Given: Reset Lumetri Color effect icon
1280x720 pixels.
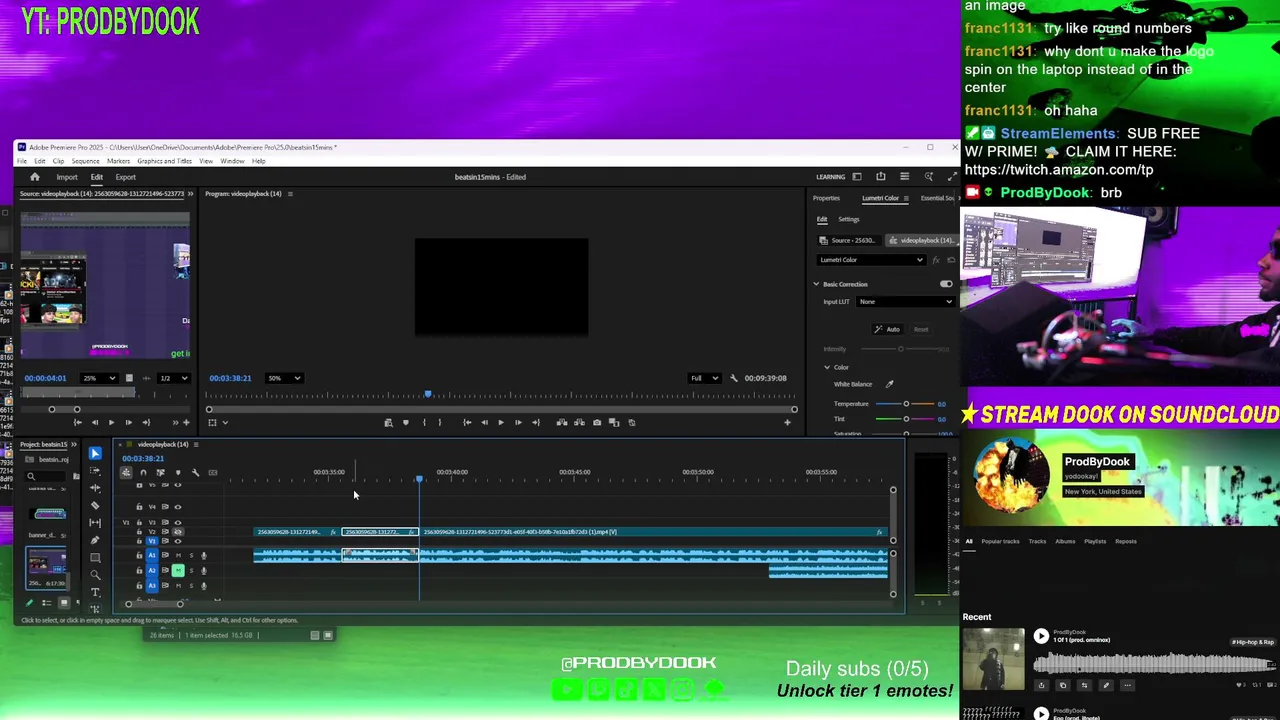Looking at the screenshot, I should tap(951, 260).
